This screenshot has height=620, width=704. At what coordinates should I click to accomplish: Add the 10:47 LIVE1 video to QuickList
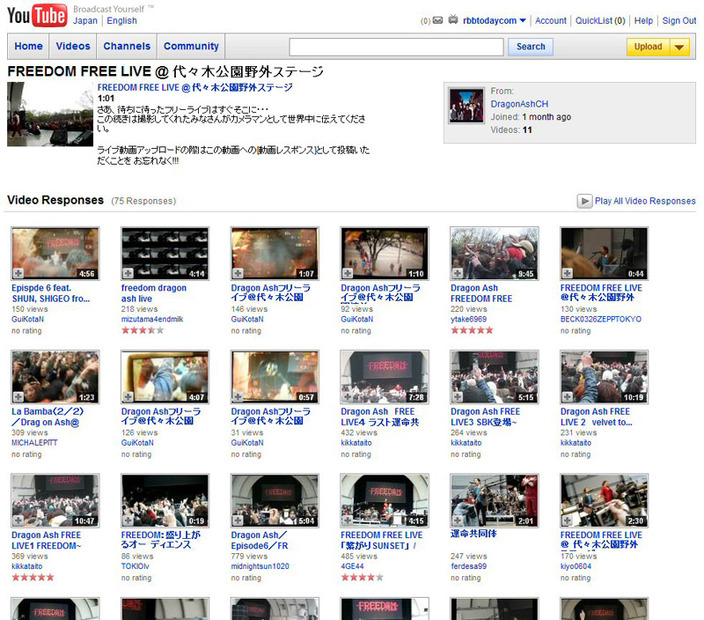[18, 520]
